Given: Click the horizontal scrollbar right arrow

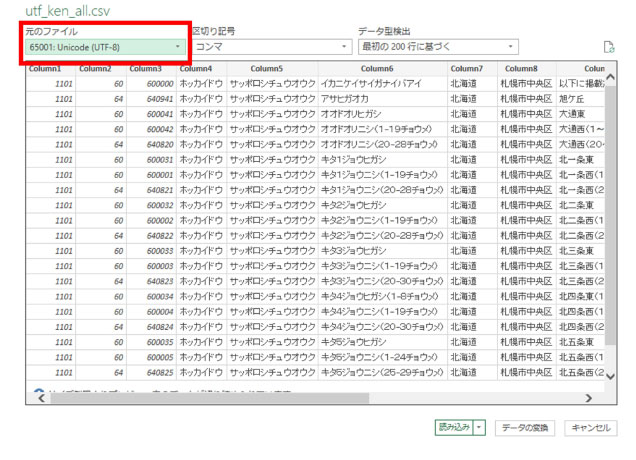Looking at the screenshot, I should pyautogui.click(x=587, y=397).
